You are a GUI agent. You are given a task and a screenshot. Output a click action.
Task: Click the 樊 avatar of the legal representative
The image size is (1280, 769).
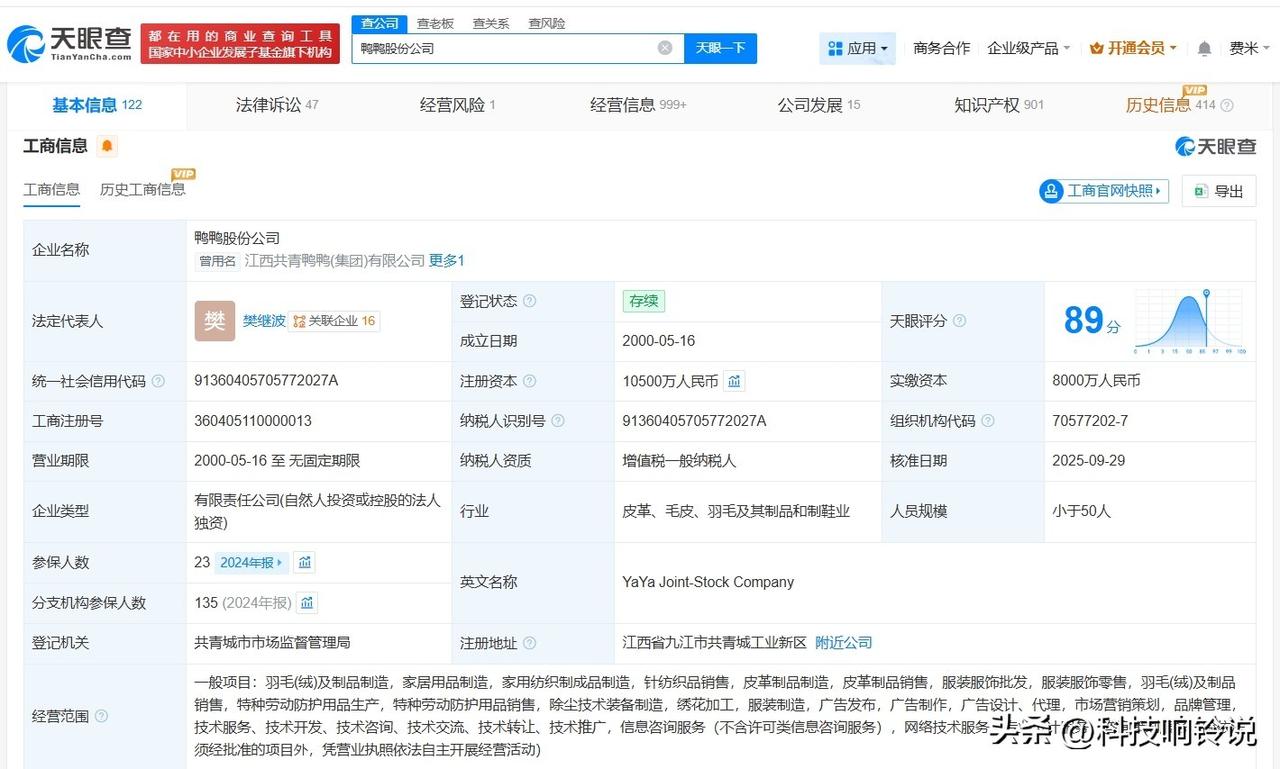(x=214, y=321)
